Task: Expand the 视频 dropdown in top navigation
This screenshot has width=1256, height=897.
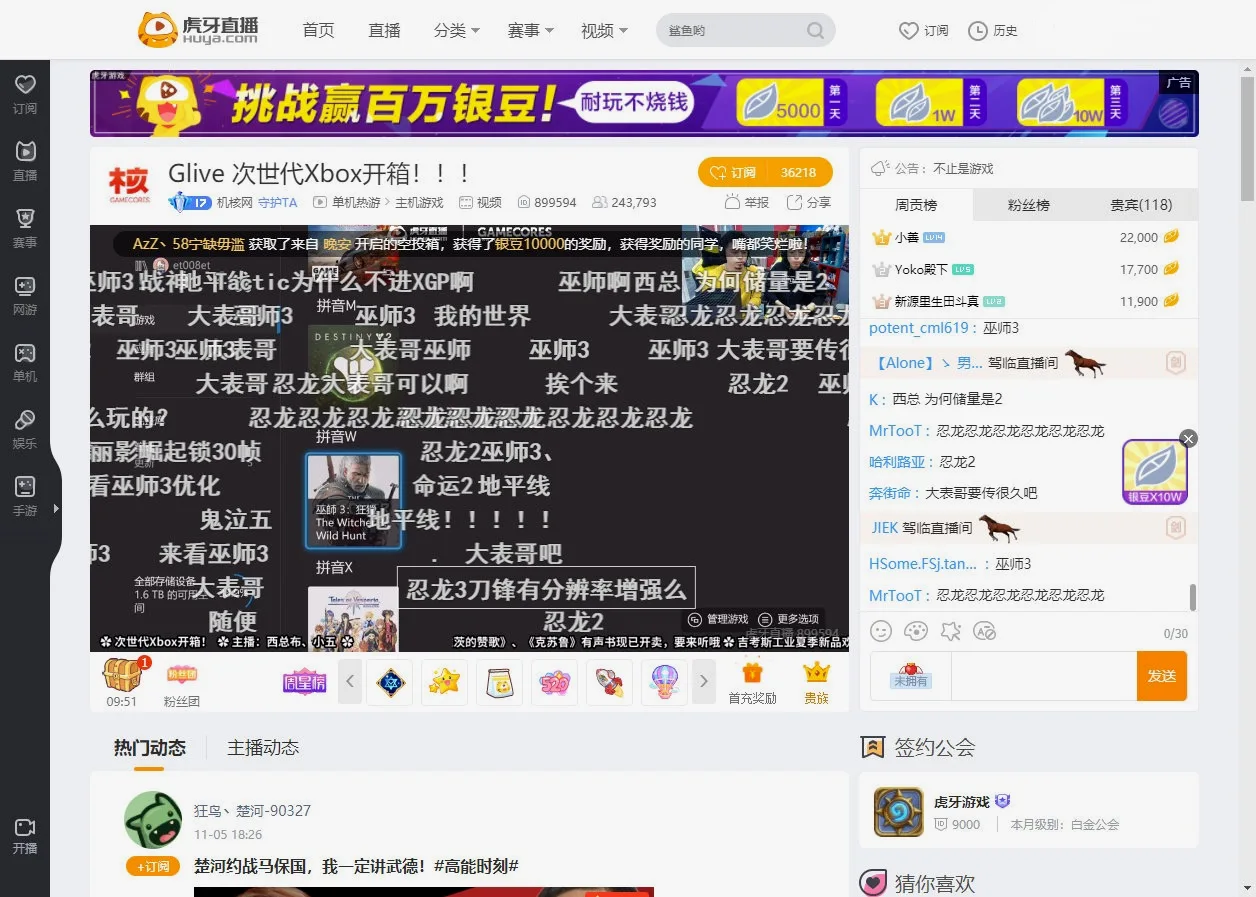Action: pyautogui.click(x=604, y=31)
